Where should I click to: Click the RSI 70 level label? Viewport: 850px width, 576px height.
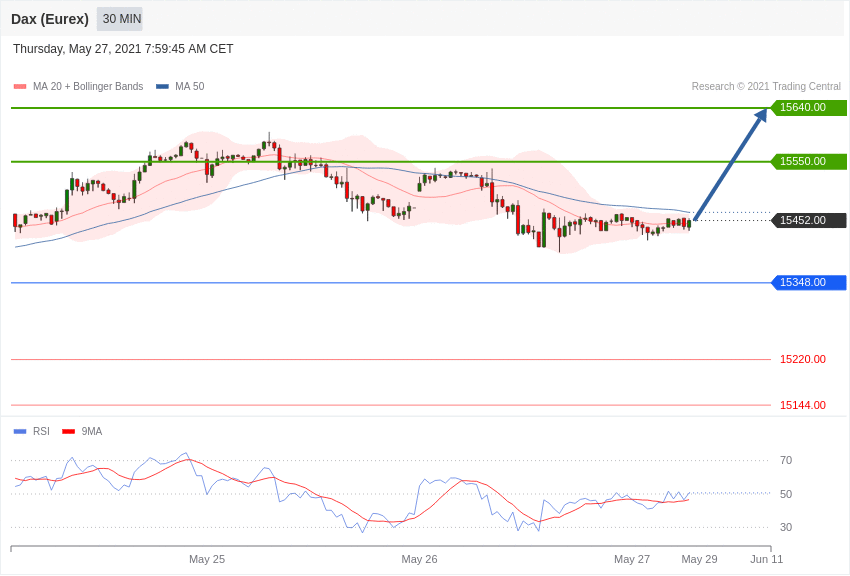pyautogui.click(x=785, y=461)
